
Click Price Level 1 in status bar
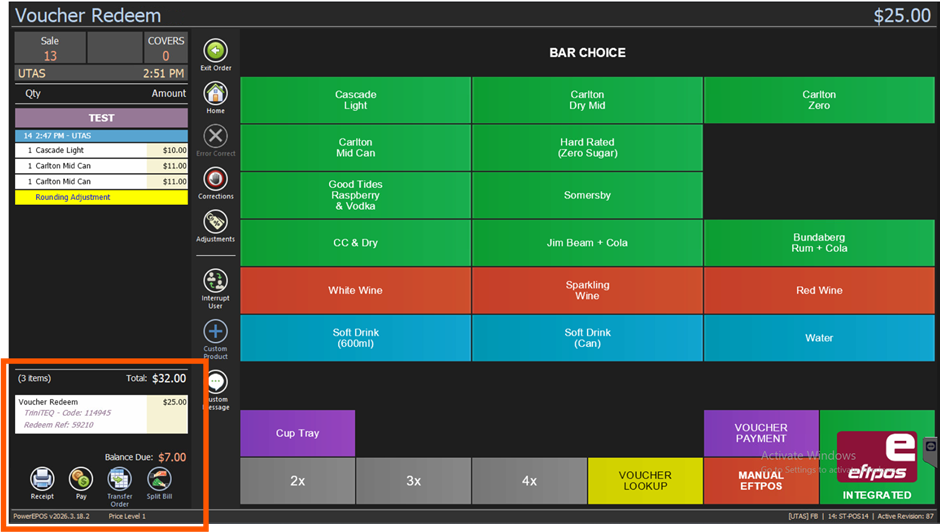click(127, 516)
